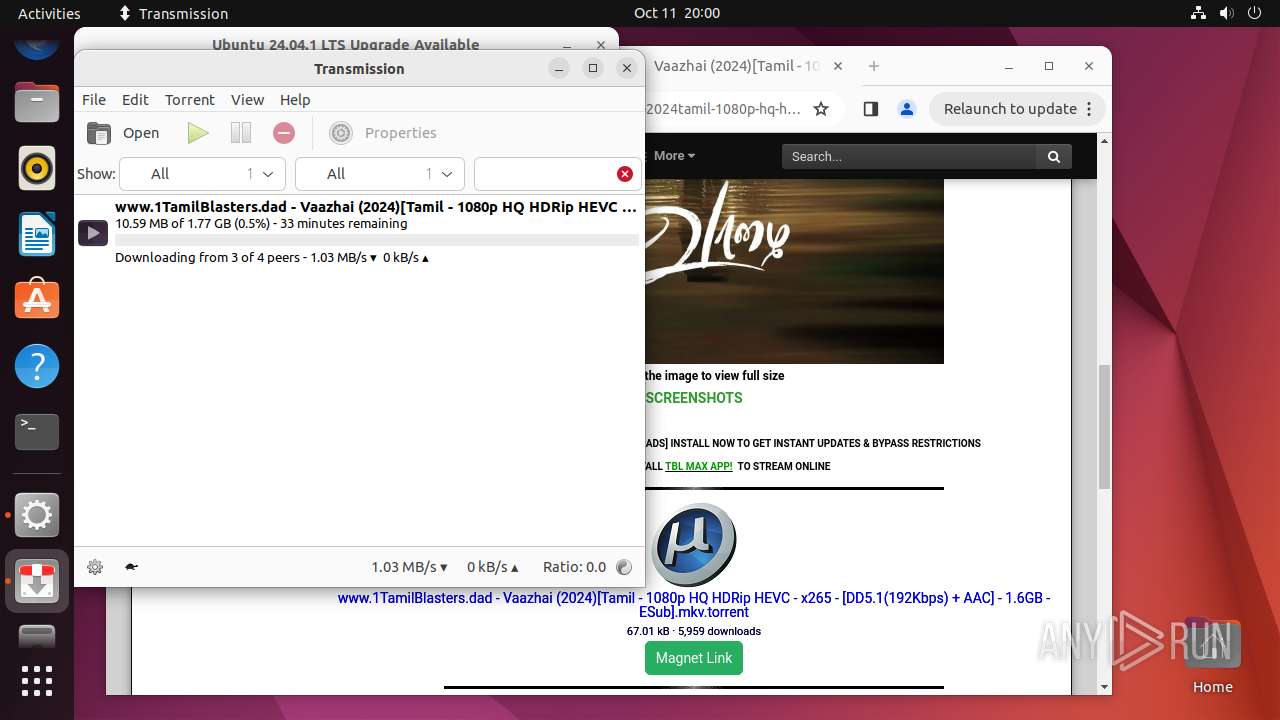This screenshot has width=1280, height=720.
Task: Open Help from the dock
Action: pyautogui.click(x=37, y=367)
